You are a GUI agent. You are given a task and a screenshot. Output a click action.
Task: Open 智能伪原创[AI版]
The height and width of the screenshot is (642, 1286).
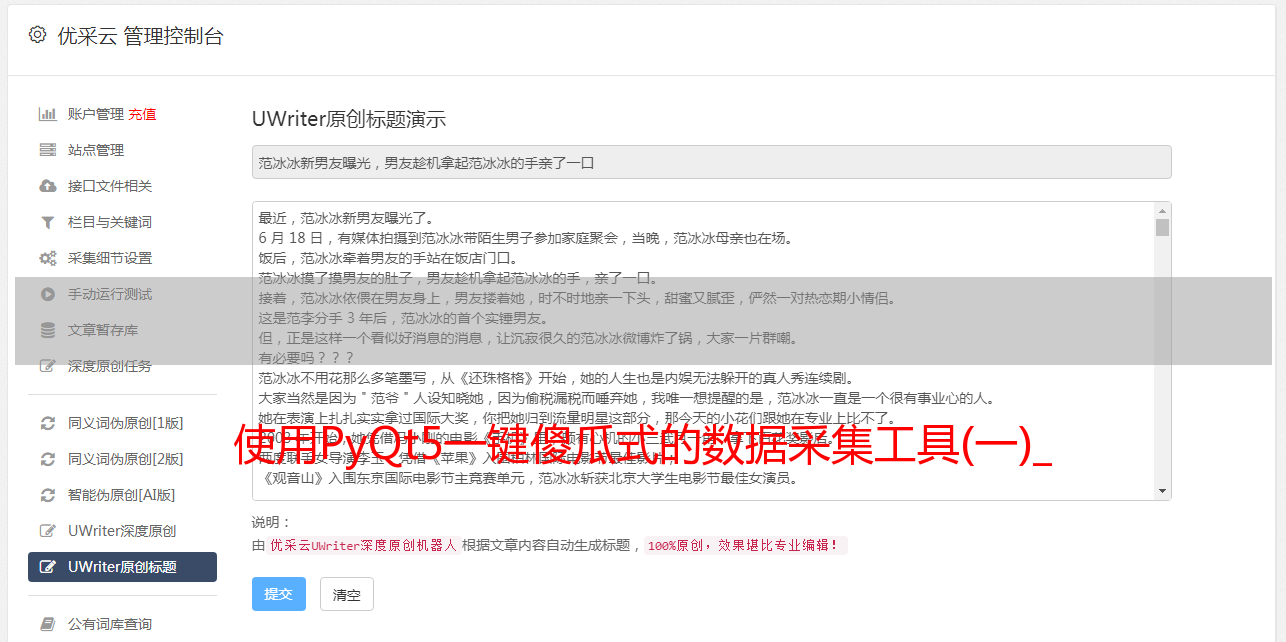click(x=122, y=495)
